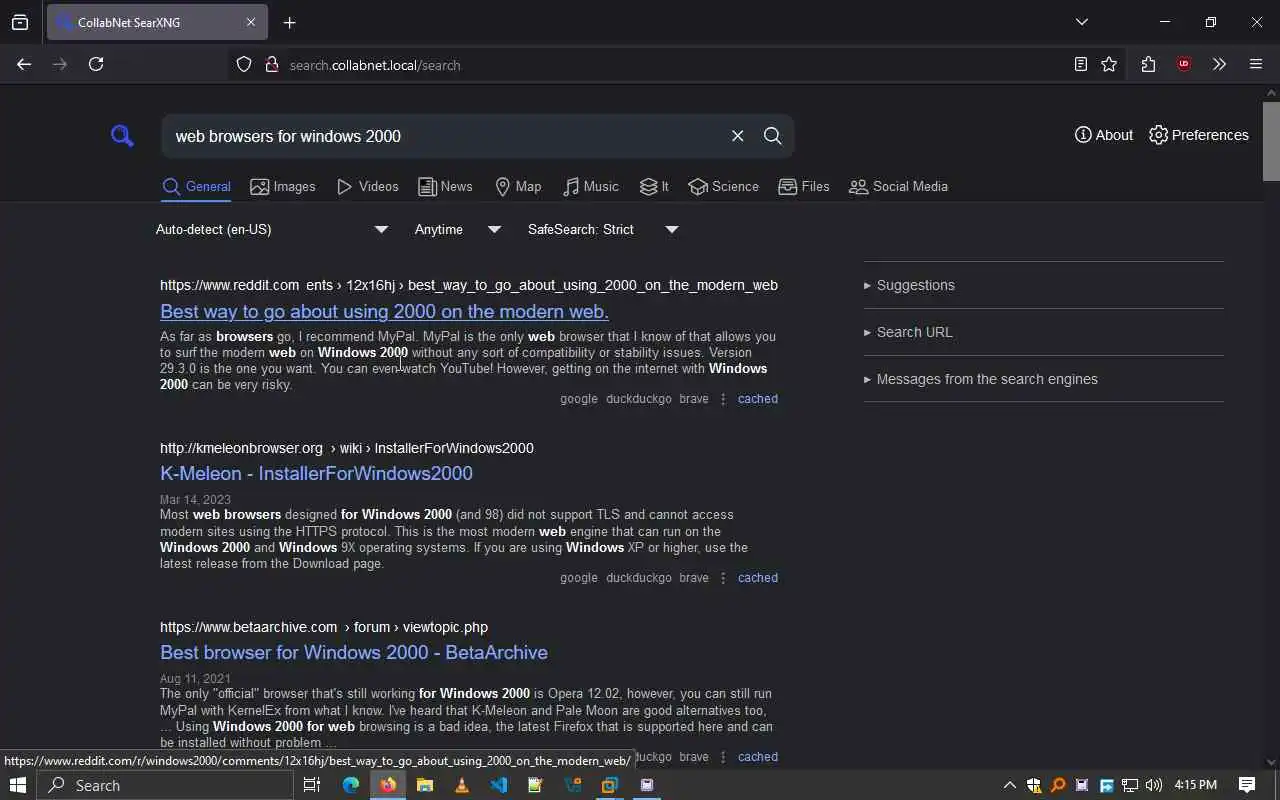Image resolution: width=1280 pixels, height=800 pixels.
Task: Open the tracking protection shield icon
Action: tap(244, 64)
